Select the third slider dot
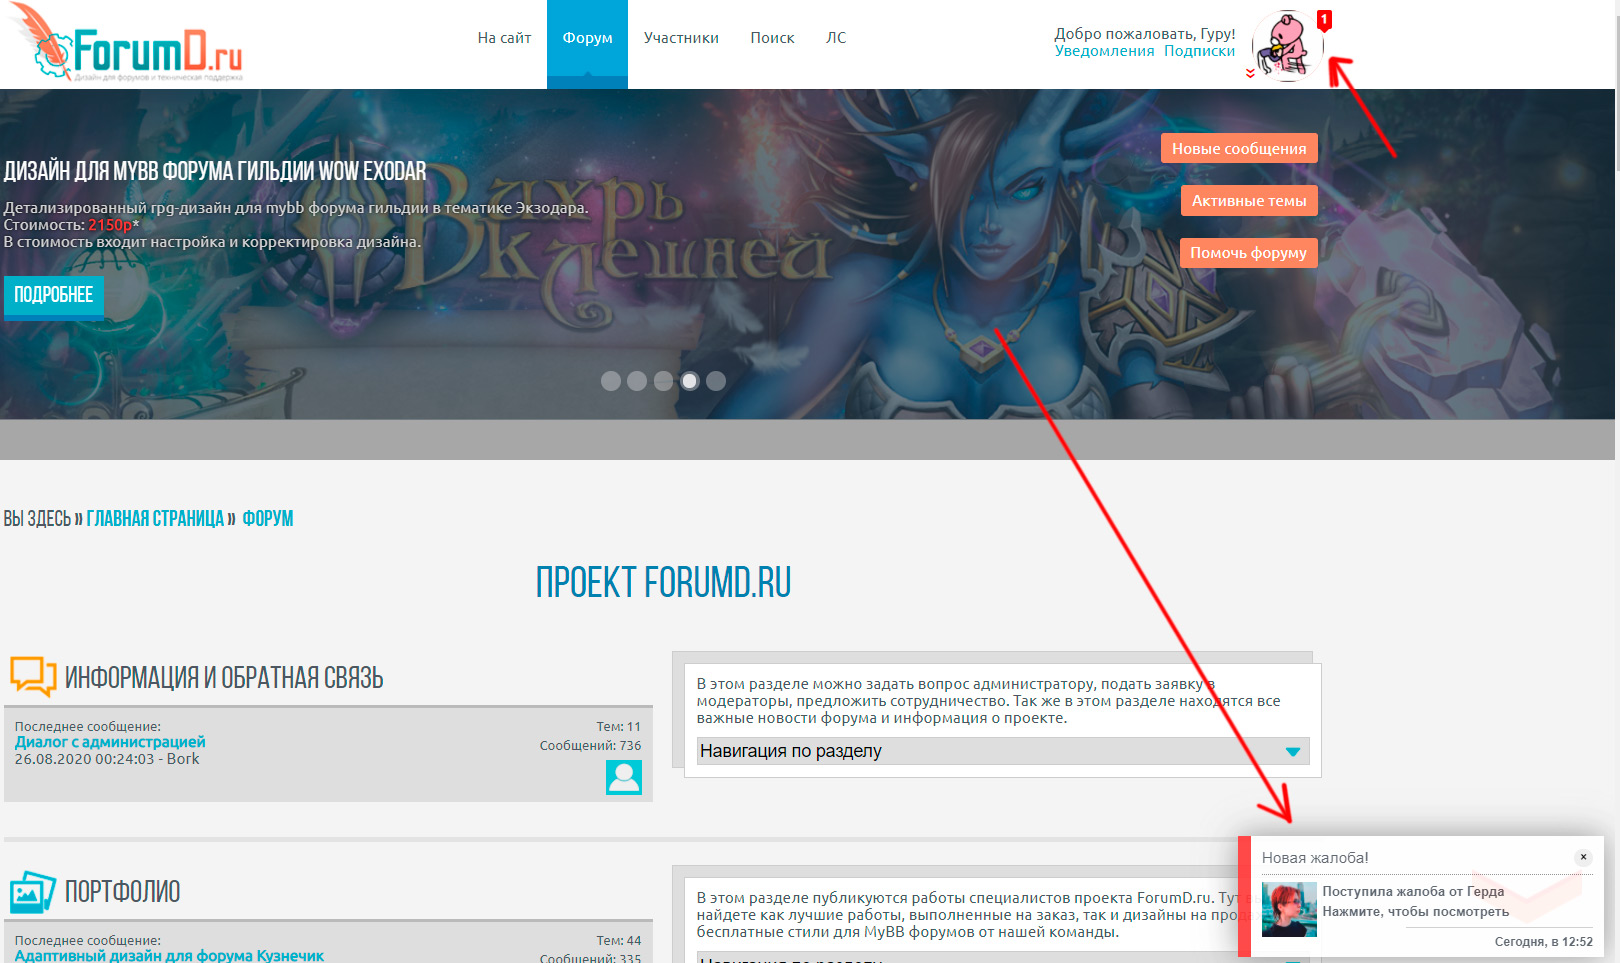The width and height of the screenshot is (1620, 963). click(663, 381)
